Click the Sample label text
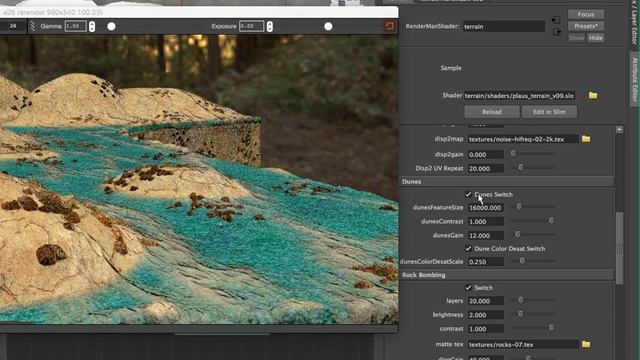The width and height of the screenshot is (640, 360). [451, 68]
